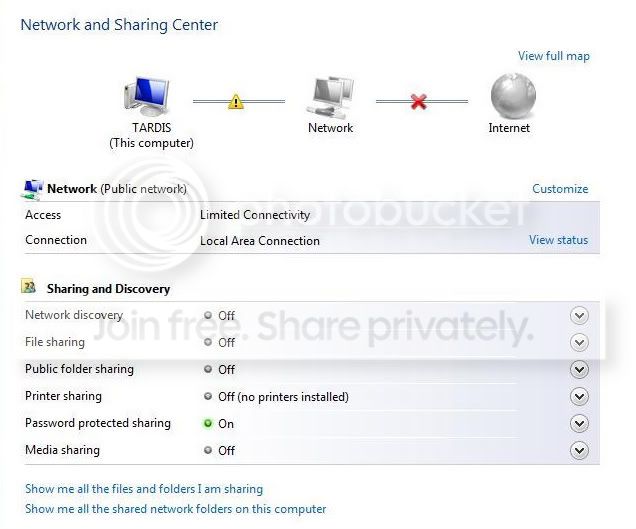Click the Public folder sharing Off indicator
Viewport: 636px width, 529px height.
pos(208,369)
